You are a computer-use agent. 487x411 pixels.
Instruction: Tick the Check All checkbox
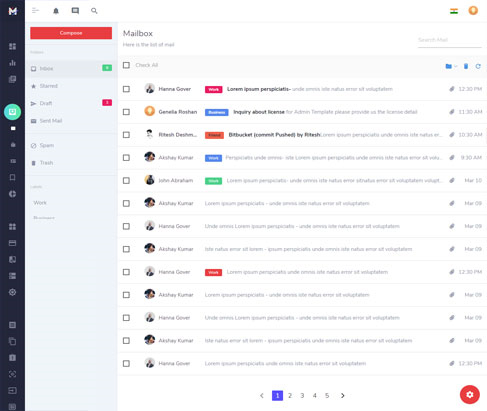[x=126, y=65]
